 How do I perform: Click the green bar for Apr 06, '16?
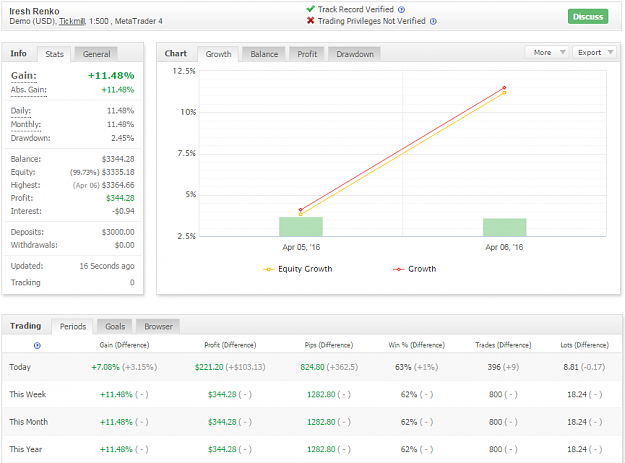[505, 228]
